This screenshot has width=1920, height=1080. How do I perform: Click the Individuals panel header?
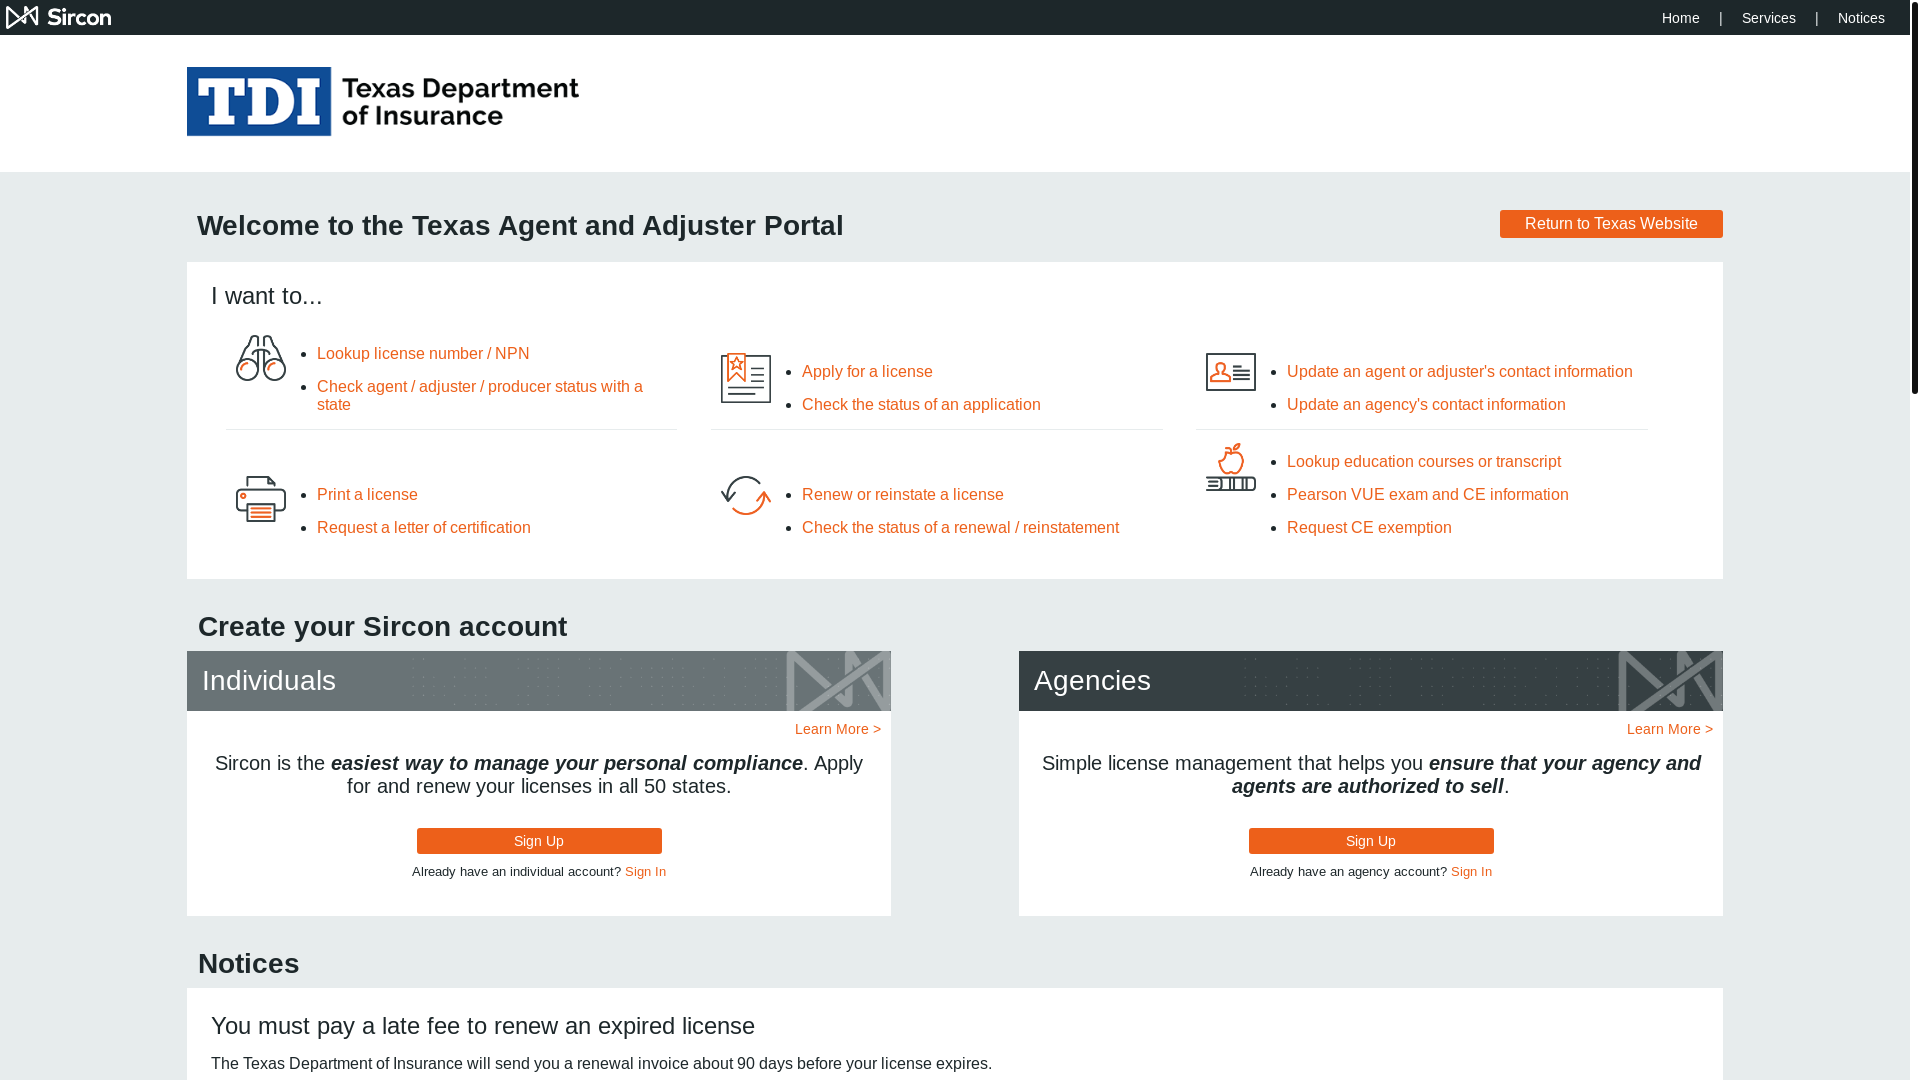(539, 681)
